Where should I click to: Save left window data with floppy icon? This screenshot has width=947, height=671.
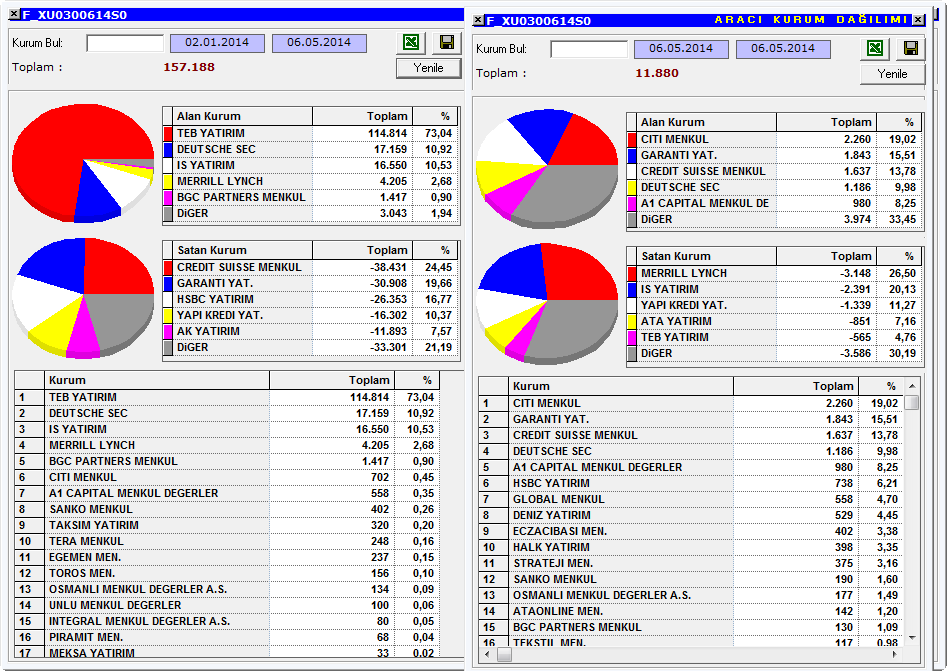click(x=447, y=42)
